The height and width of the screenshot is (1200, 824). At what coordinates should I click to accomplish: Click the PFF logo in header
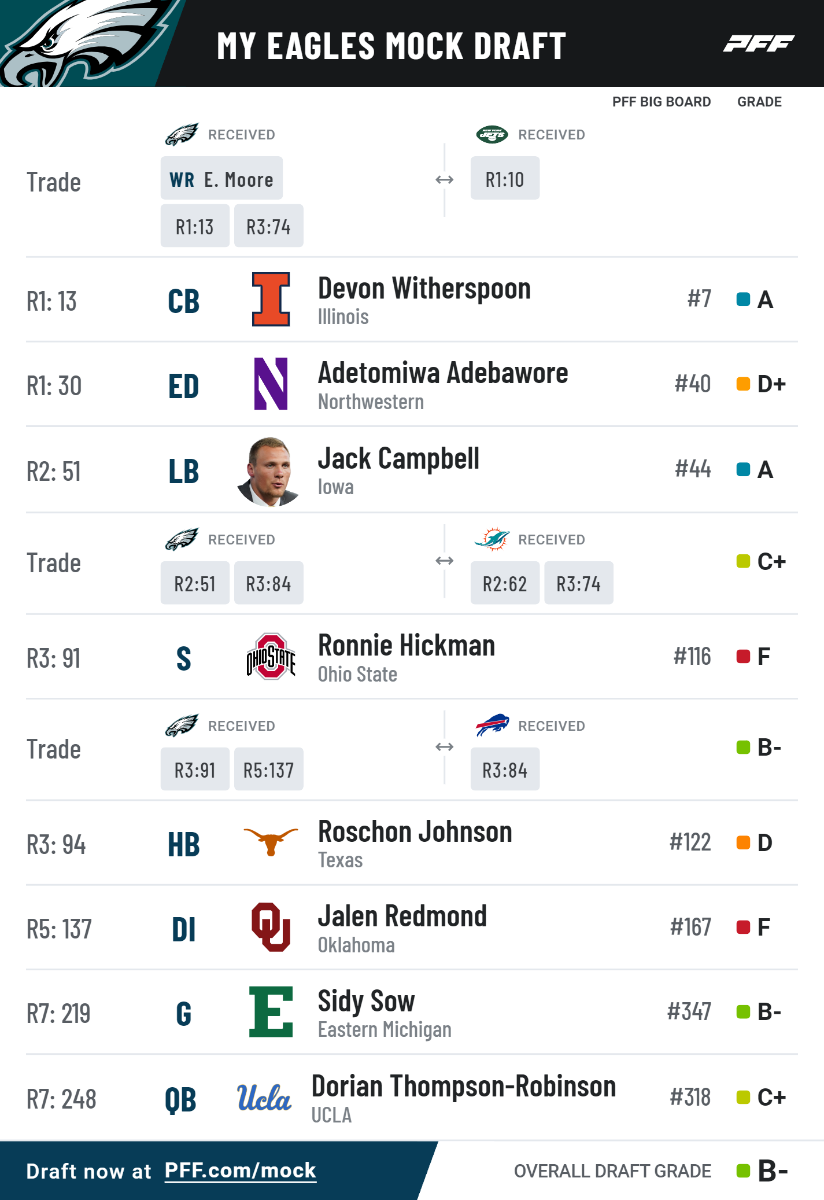point(759,44)
